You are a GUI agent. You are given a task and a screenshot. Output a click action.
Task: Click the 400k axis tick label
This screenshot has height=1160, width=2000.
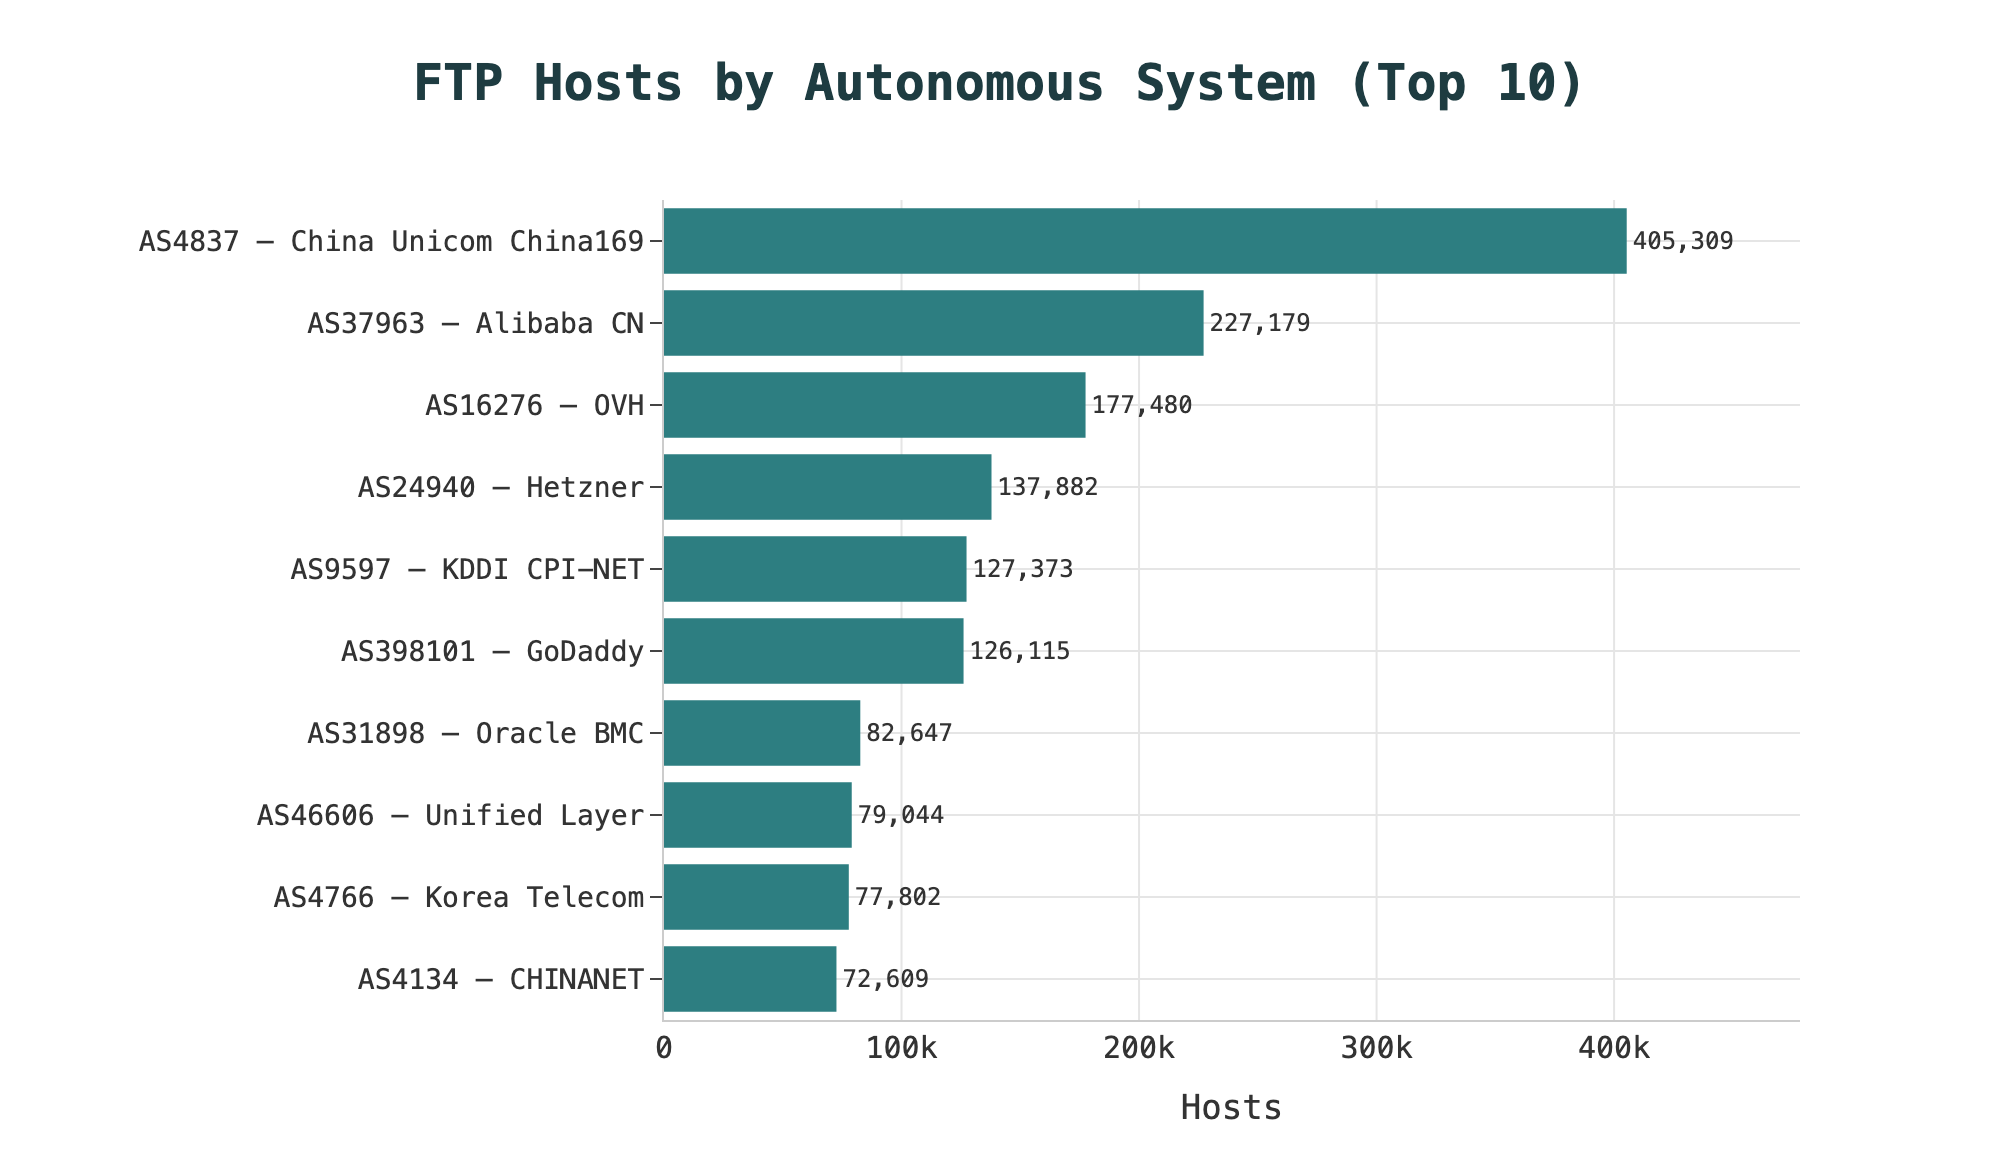coord(1613,1049)
